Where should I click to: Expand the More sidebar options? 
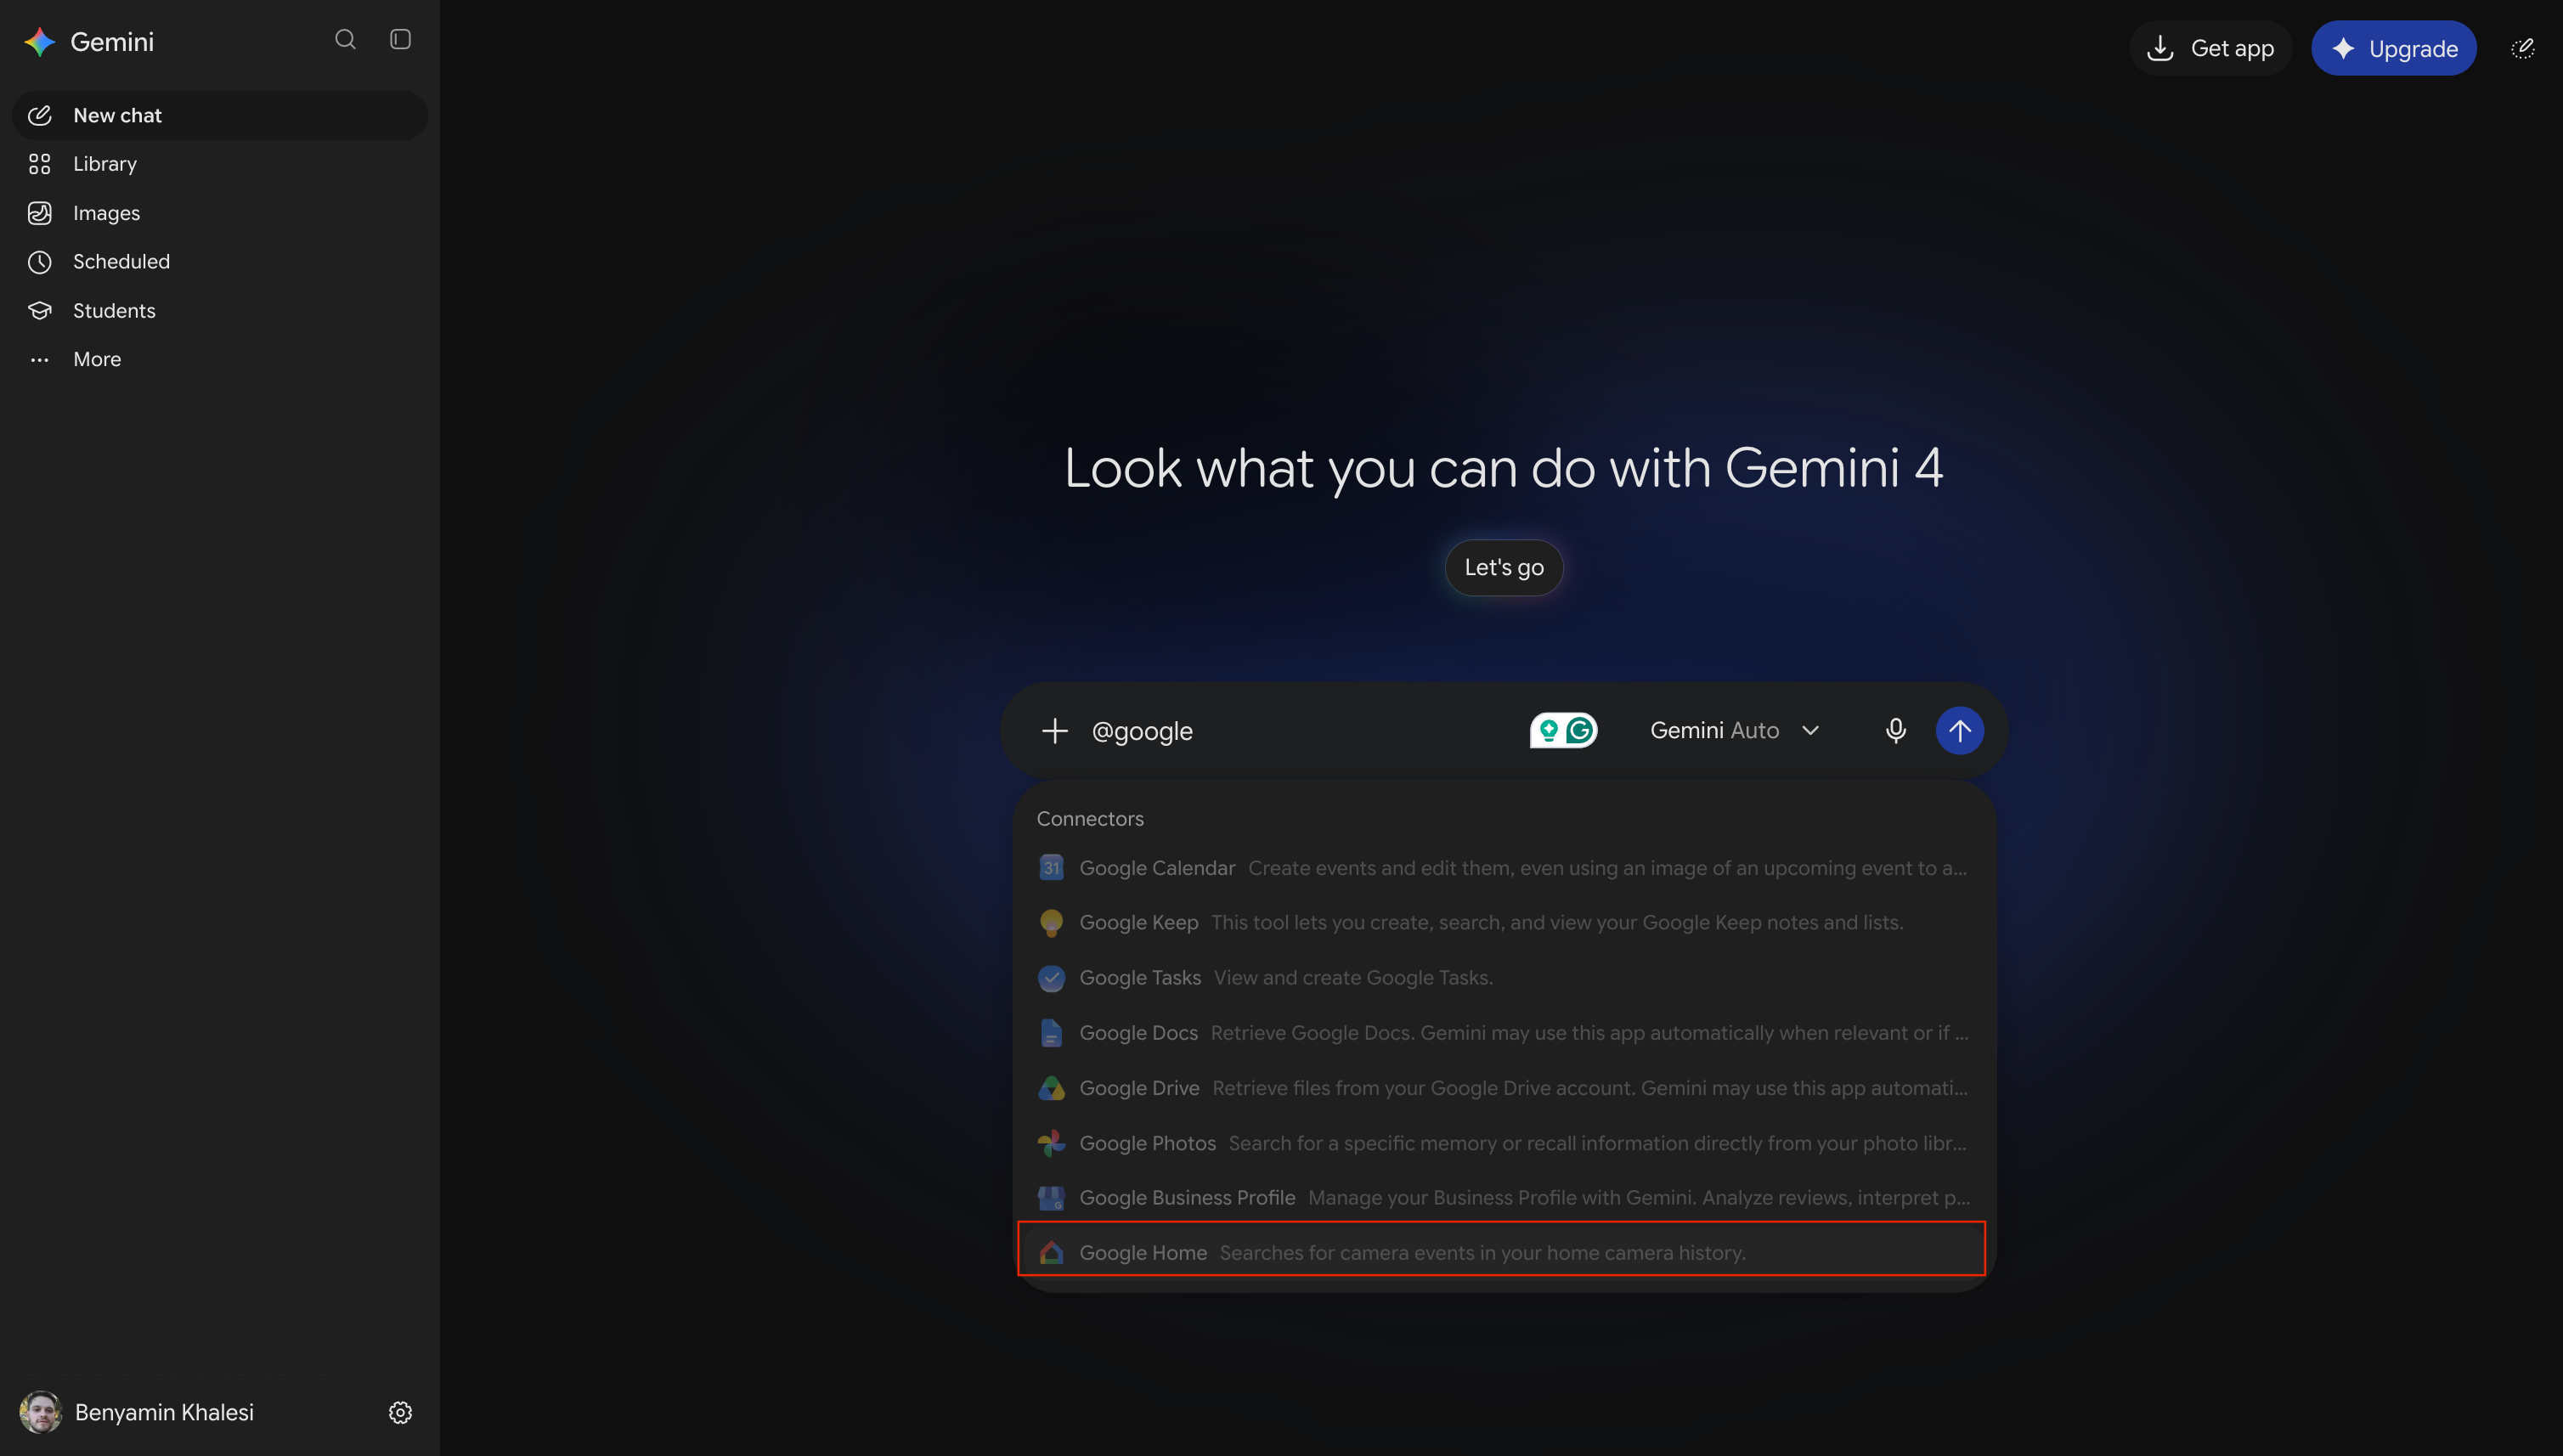[219, 359]
